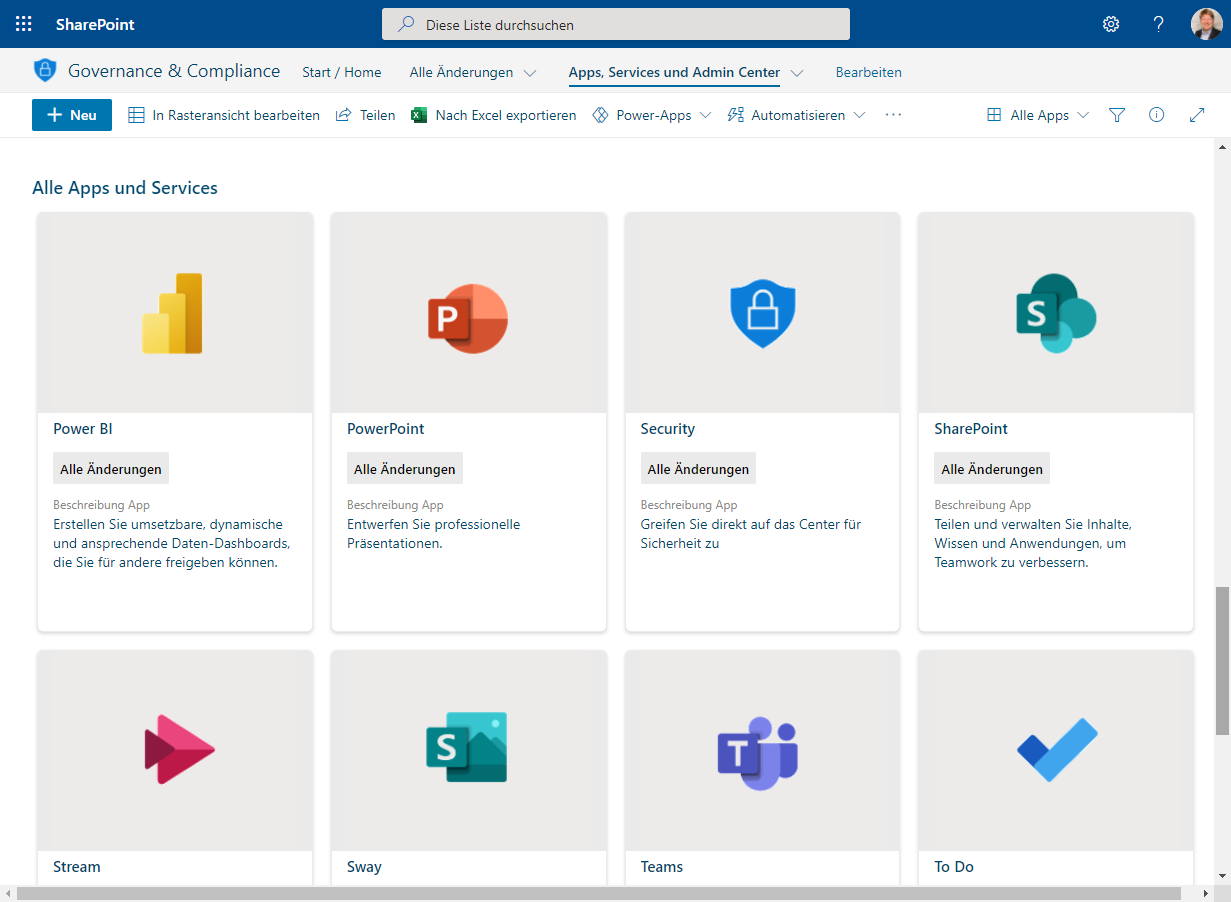
Task: Click the Sway app icon
Action: 467,747
